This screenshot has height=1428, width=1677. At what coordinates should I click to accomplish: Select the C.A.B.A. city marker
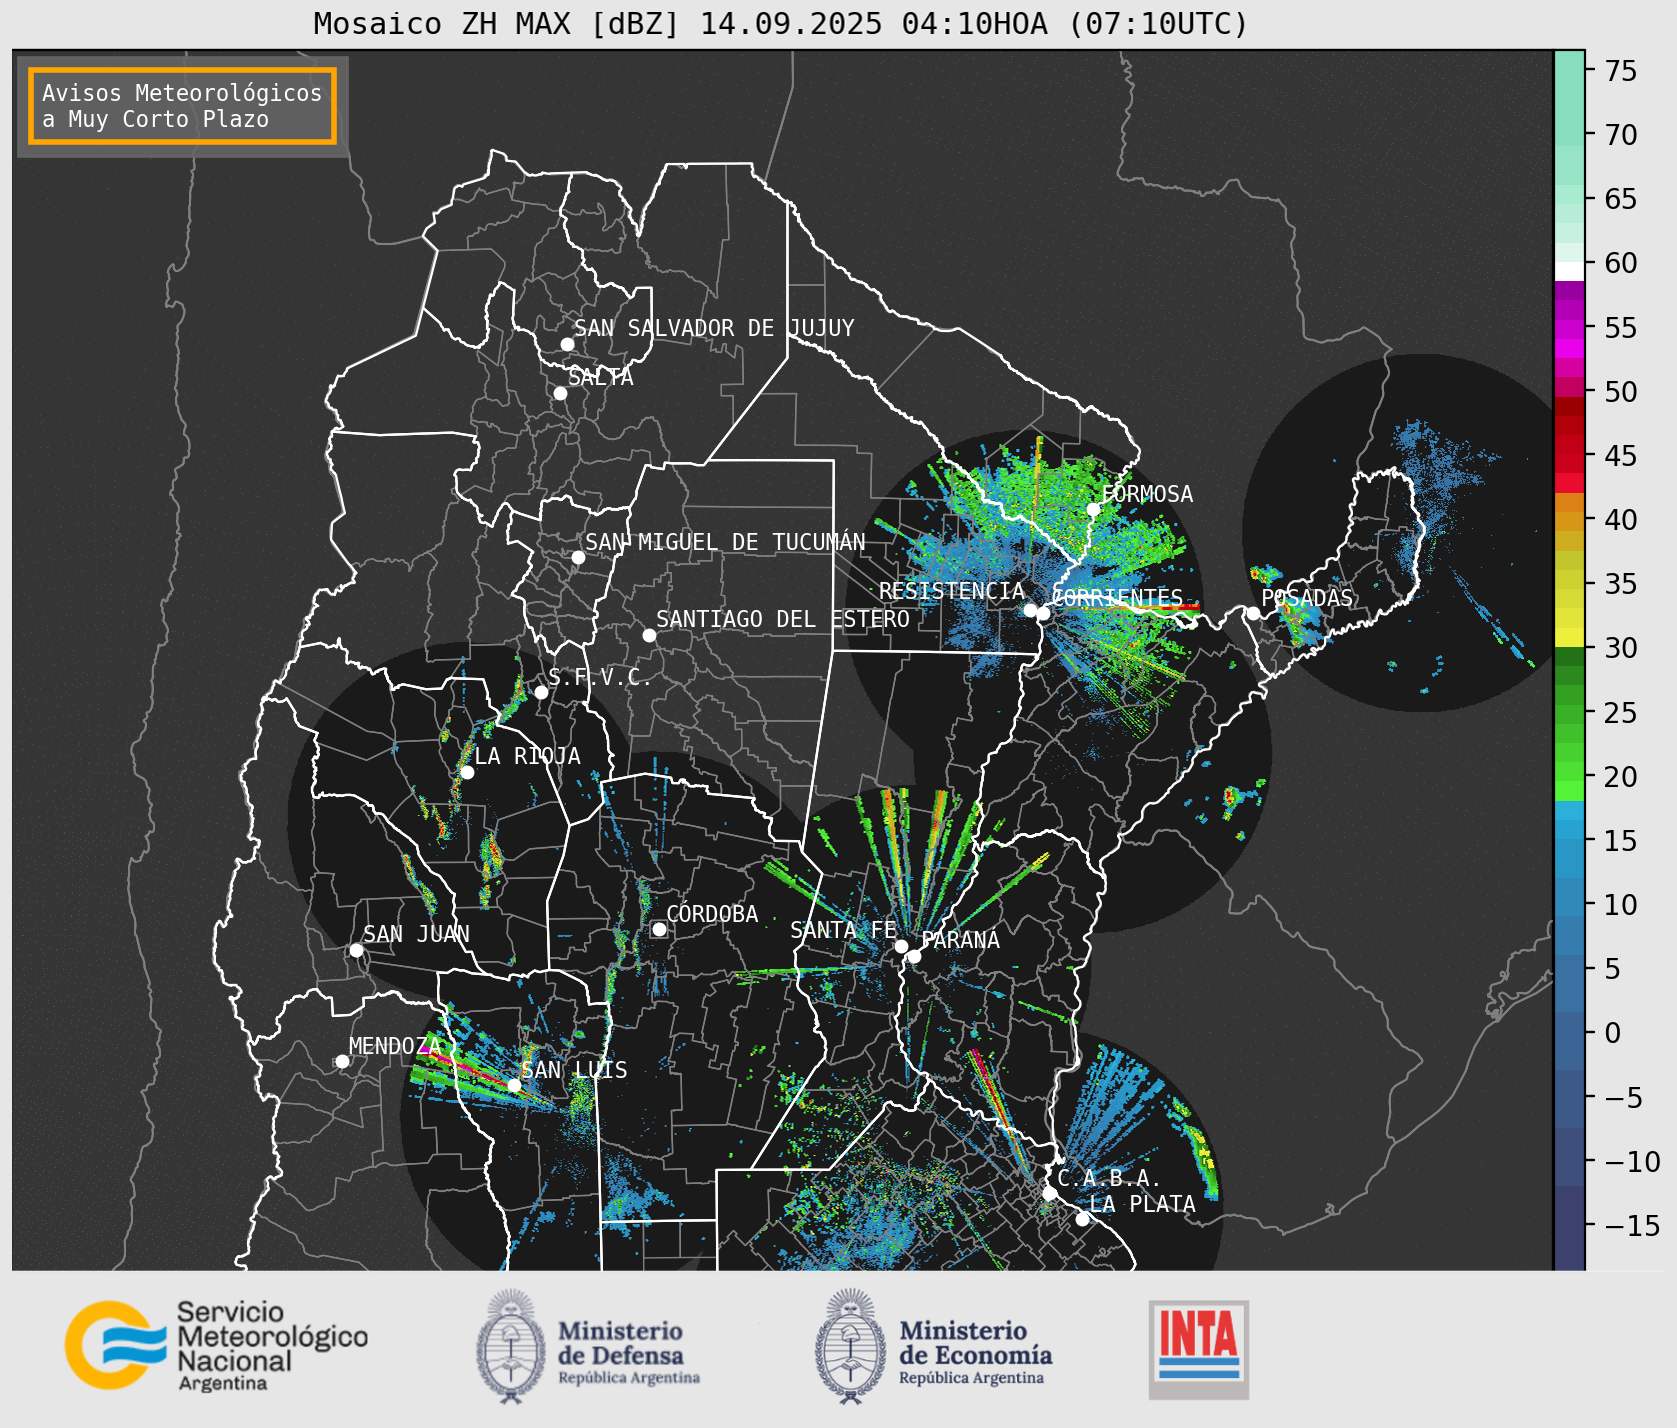[1049, 1193]
